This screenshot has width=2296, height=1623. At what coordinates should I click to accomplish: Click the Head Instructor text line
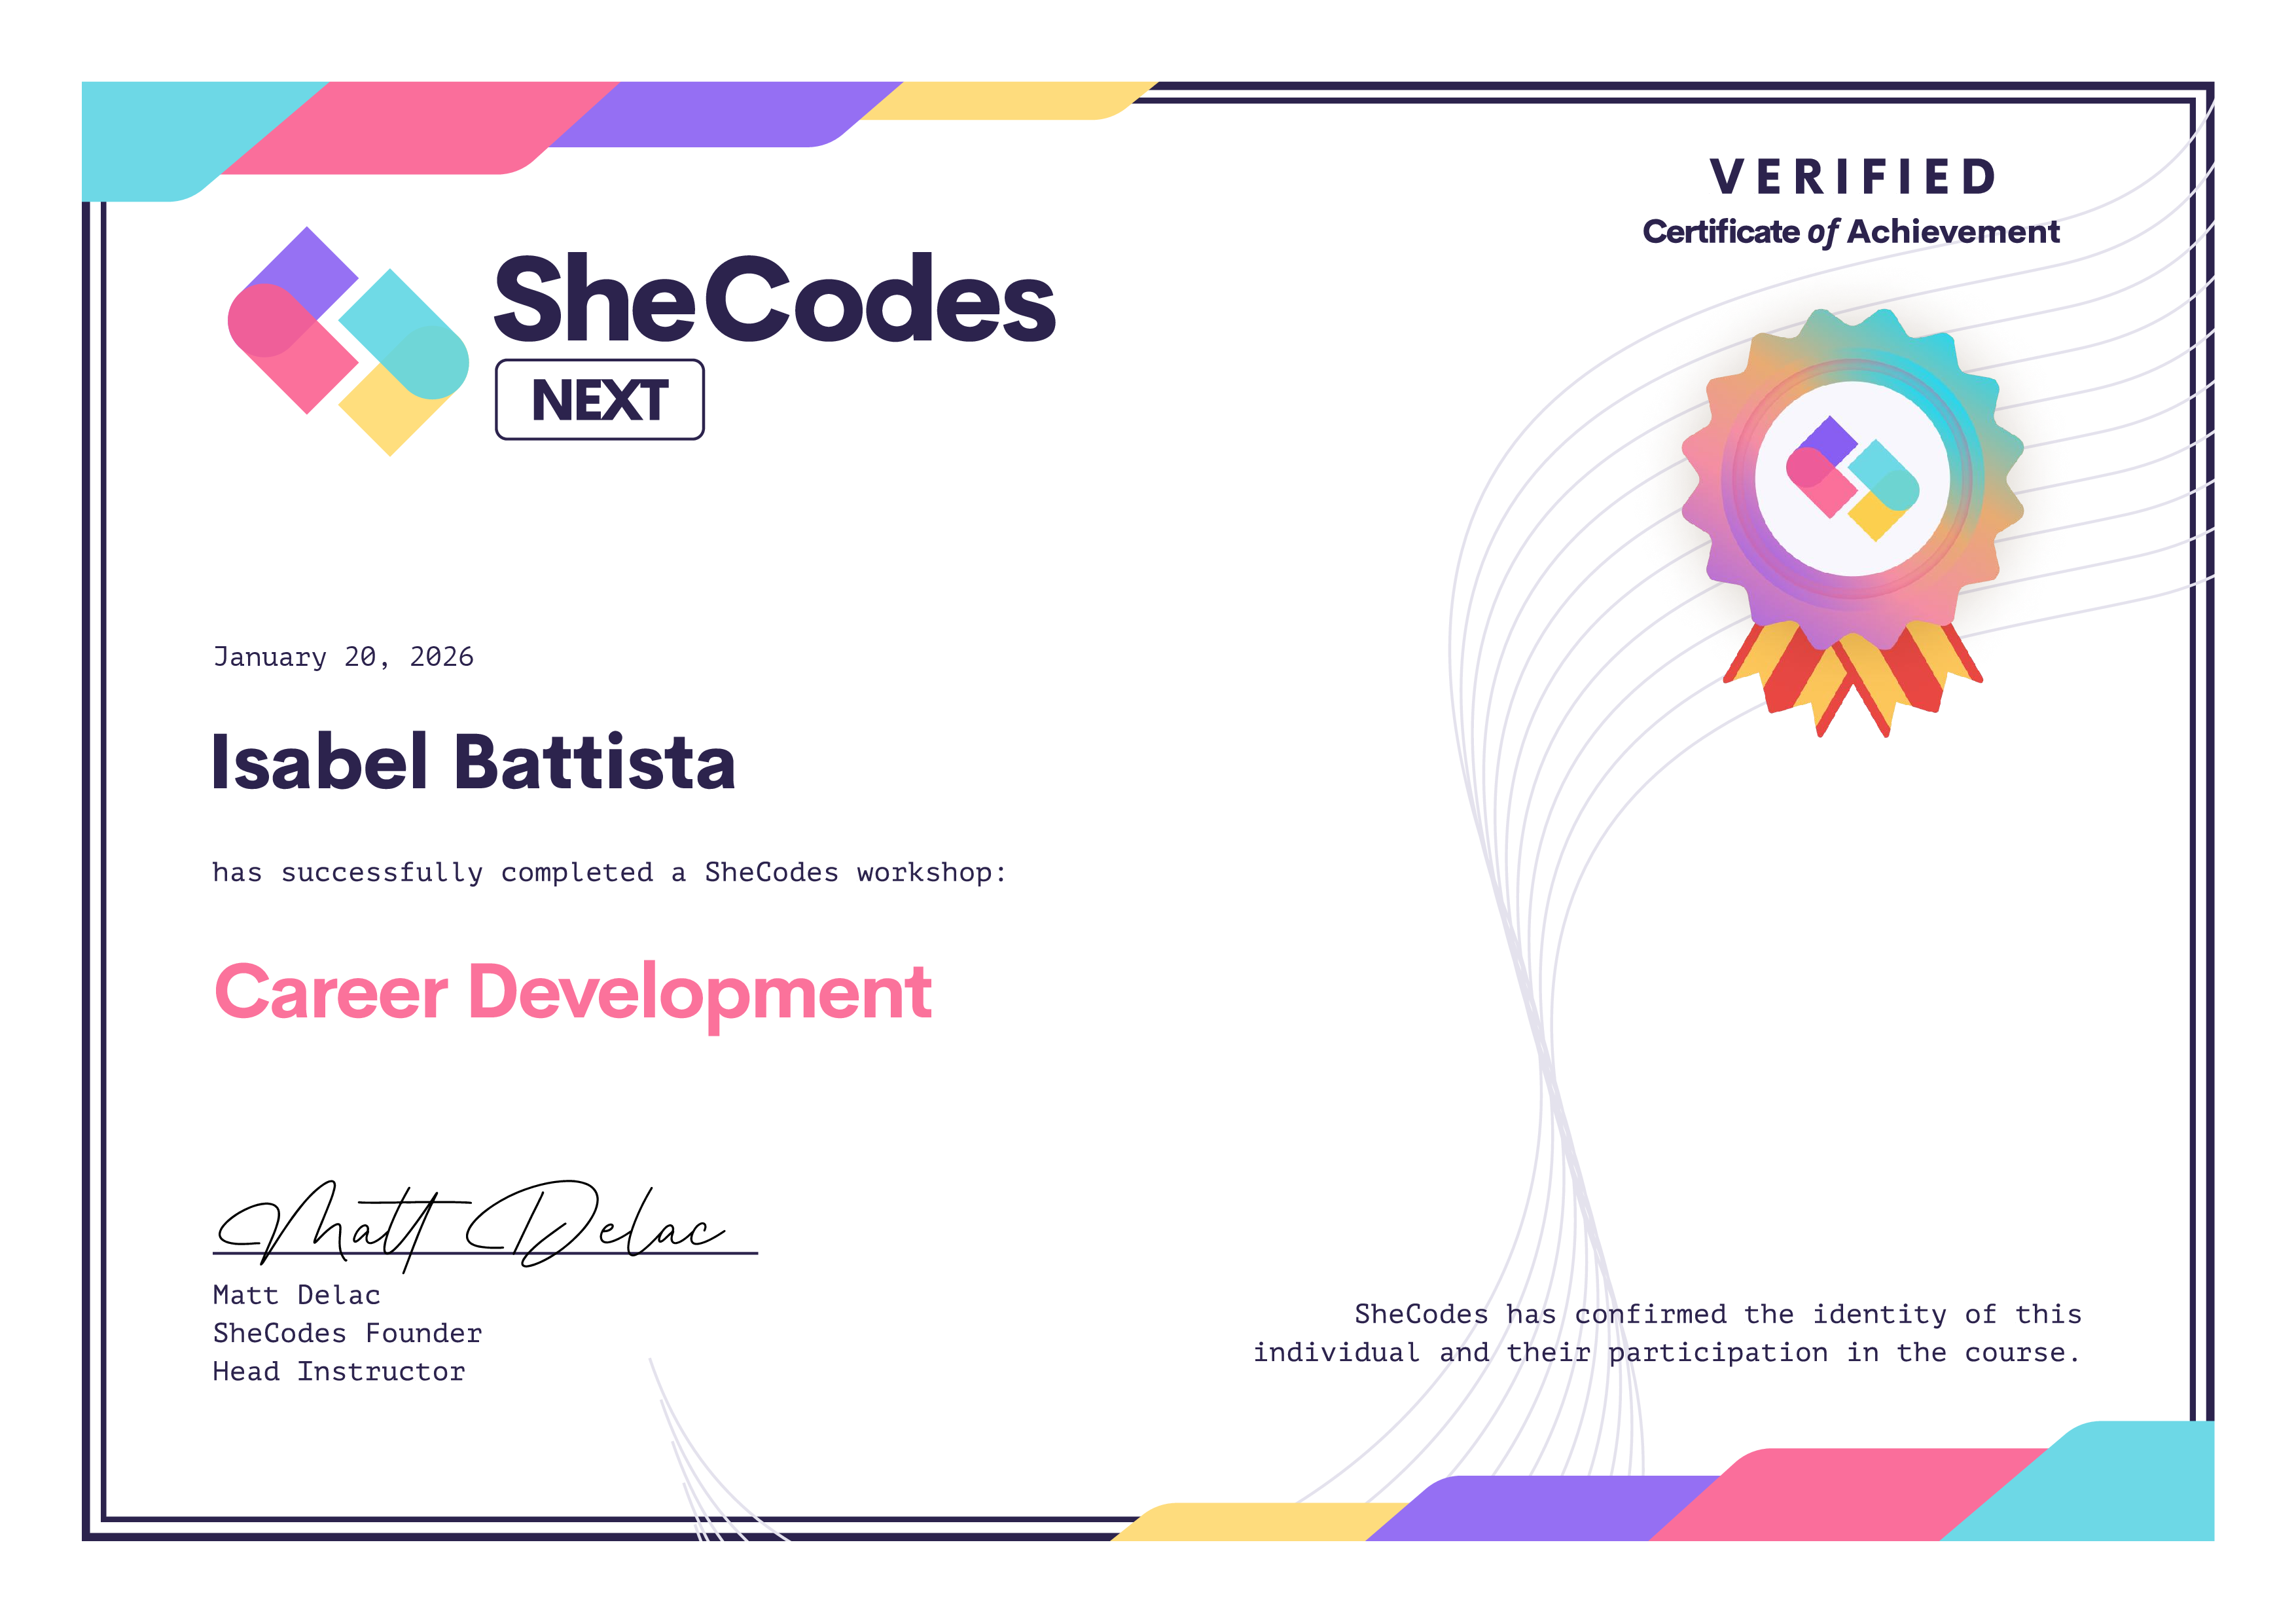(339, 1371)
